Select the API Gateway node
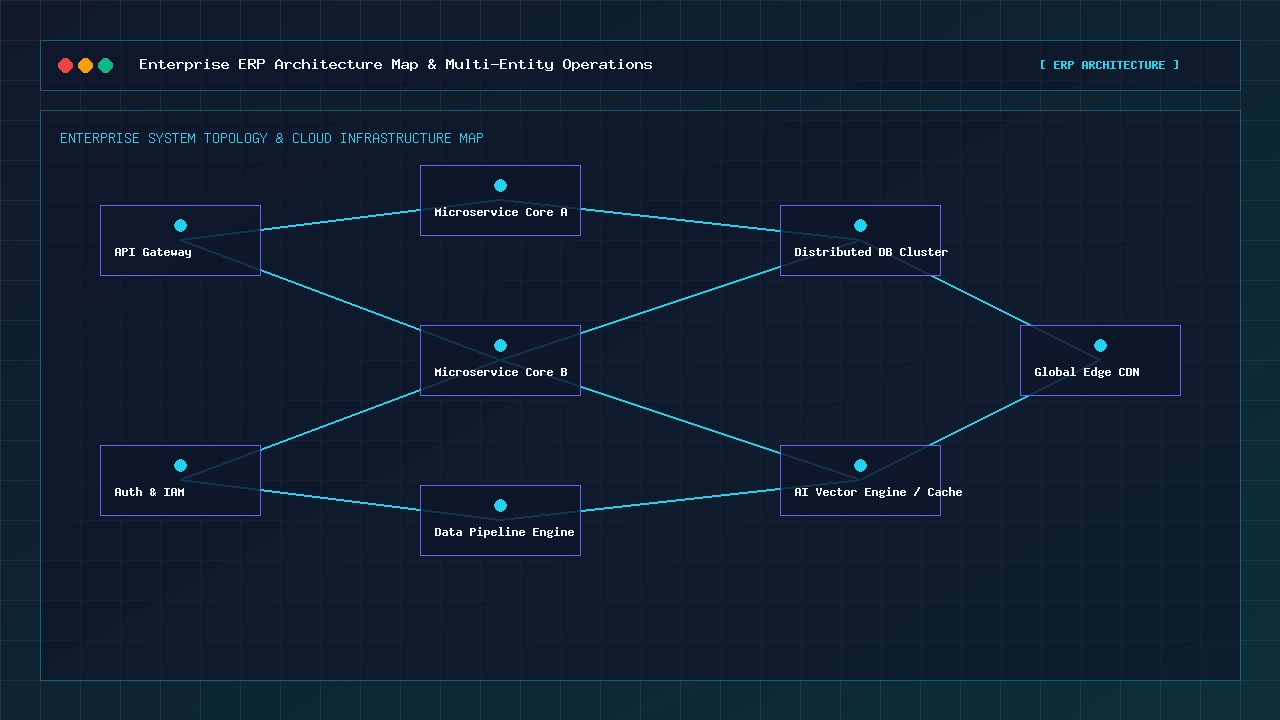Image resolution: width=1280 pixels, height=720 pixels. (180, 240)
